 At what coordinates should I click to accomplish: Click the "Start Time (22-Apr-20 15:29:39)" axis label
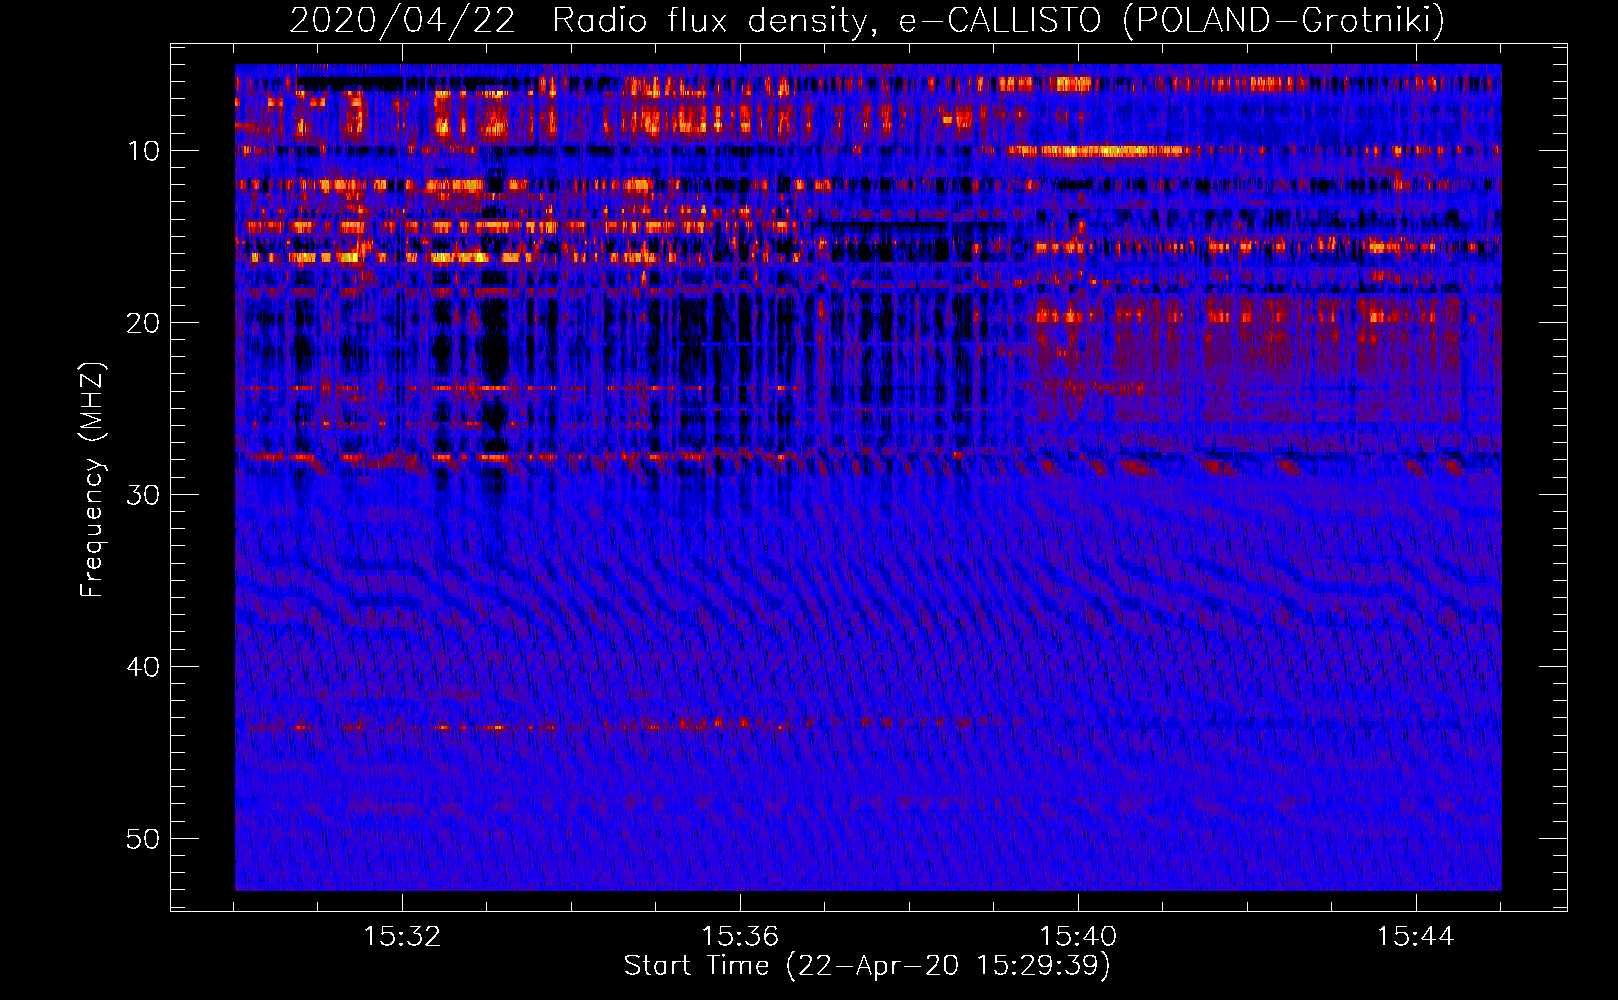[x=867, y=966]
